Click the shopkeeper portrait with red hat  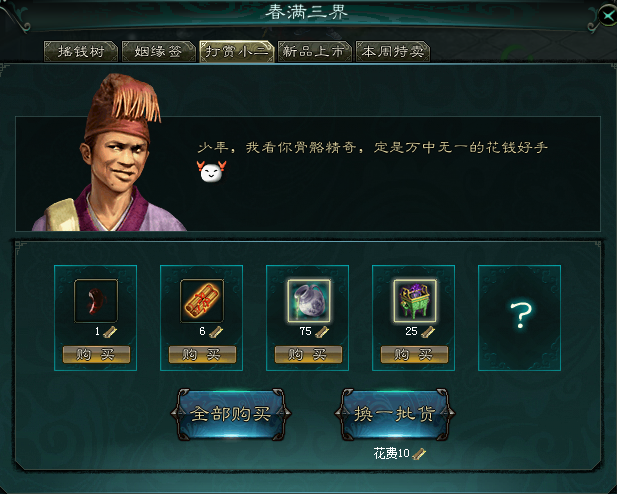[108, 153]
